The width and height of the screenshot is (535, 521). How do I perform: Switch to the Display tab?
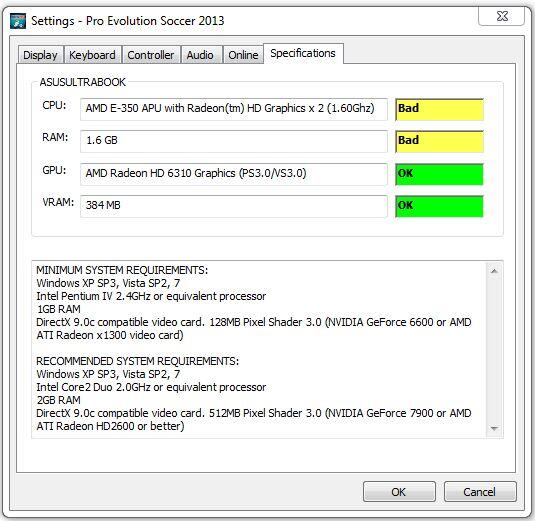click(40, 55)
